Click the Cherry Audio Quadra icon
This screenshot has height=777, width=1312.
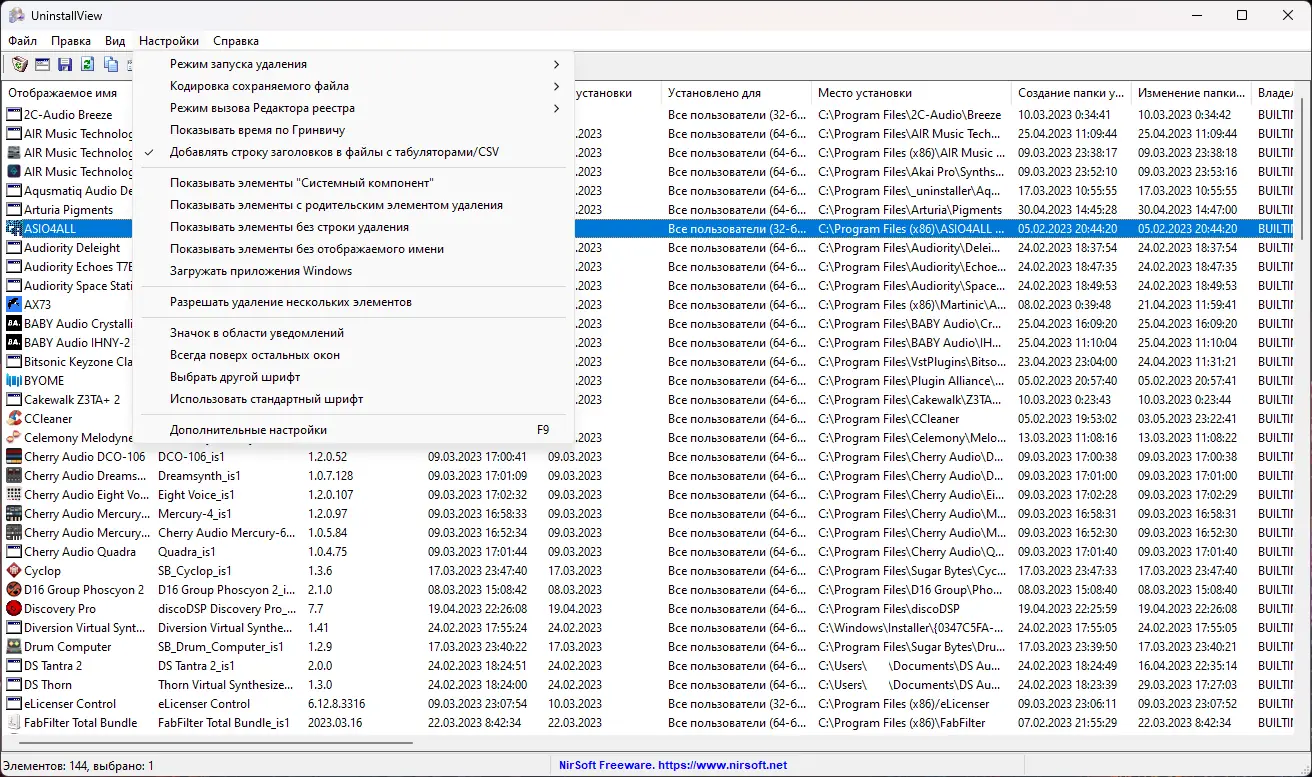[x=14, y=552]
